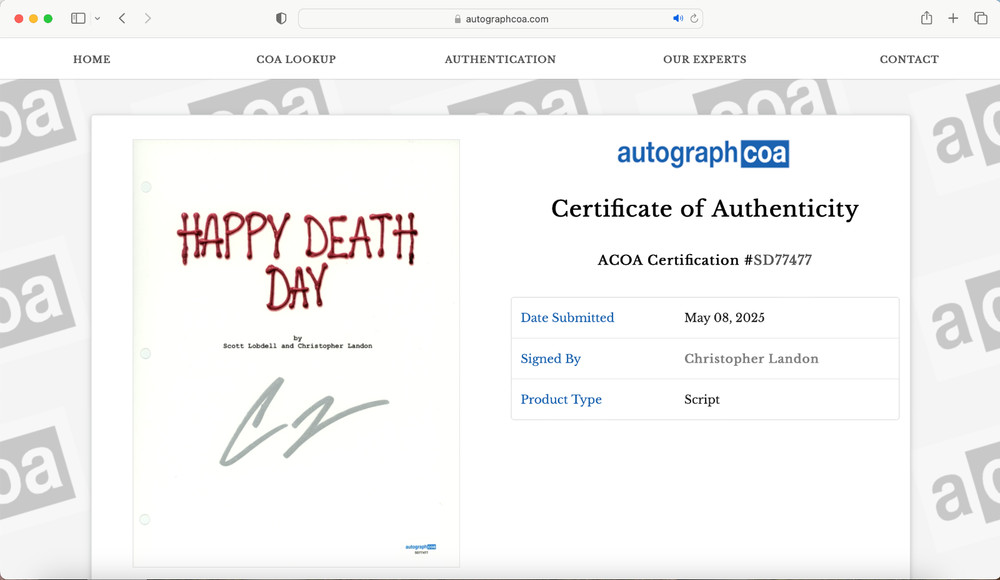
Task: Open the CONTACT nav item
Action: pos(909,59)
